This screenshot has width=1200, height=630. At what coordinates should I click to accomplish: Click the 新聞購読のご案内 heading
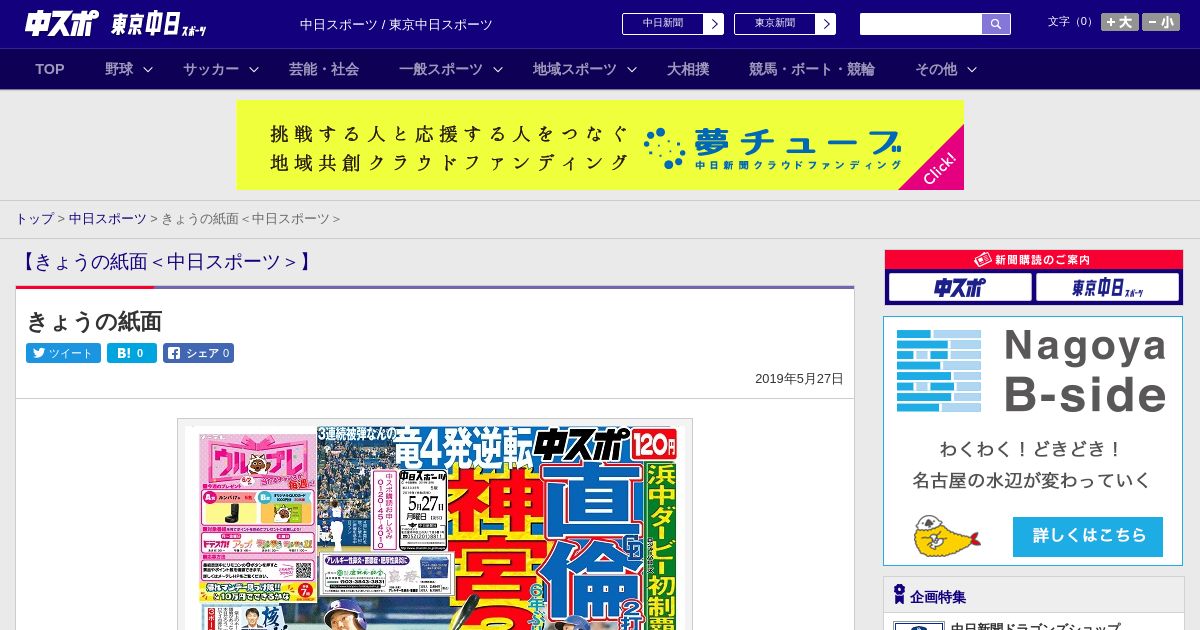coord(1033,259)
